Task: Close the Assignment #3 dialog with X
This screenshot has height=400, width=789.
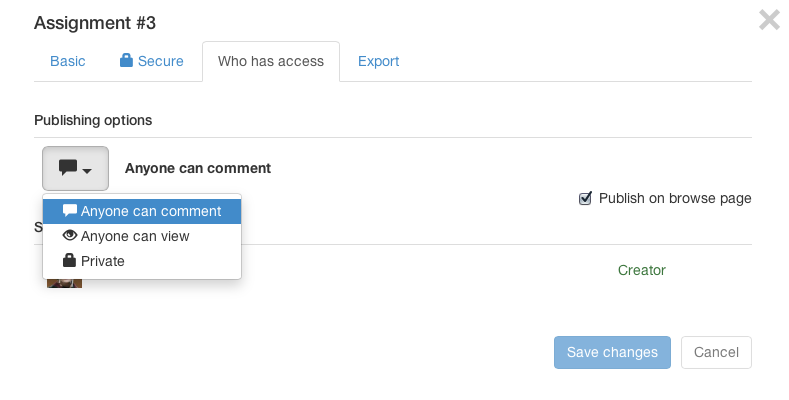Action: pos(769,20)
